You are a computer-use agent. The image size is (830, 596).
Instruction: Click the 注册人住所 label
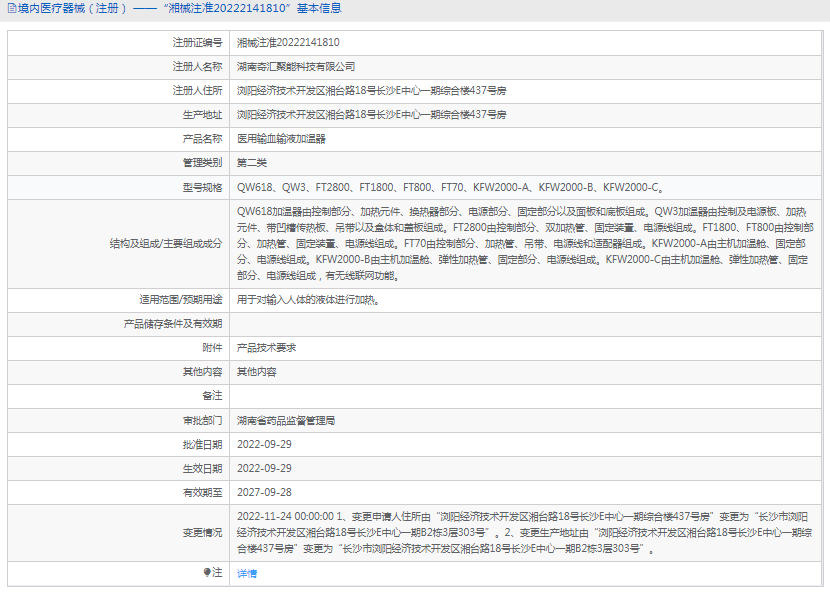coord(197,91)
